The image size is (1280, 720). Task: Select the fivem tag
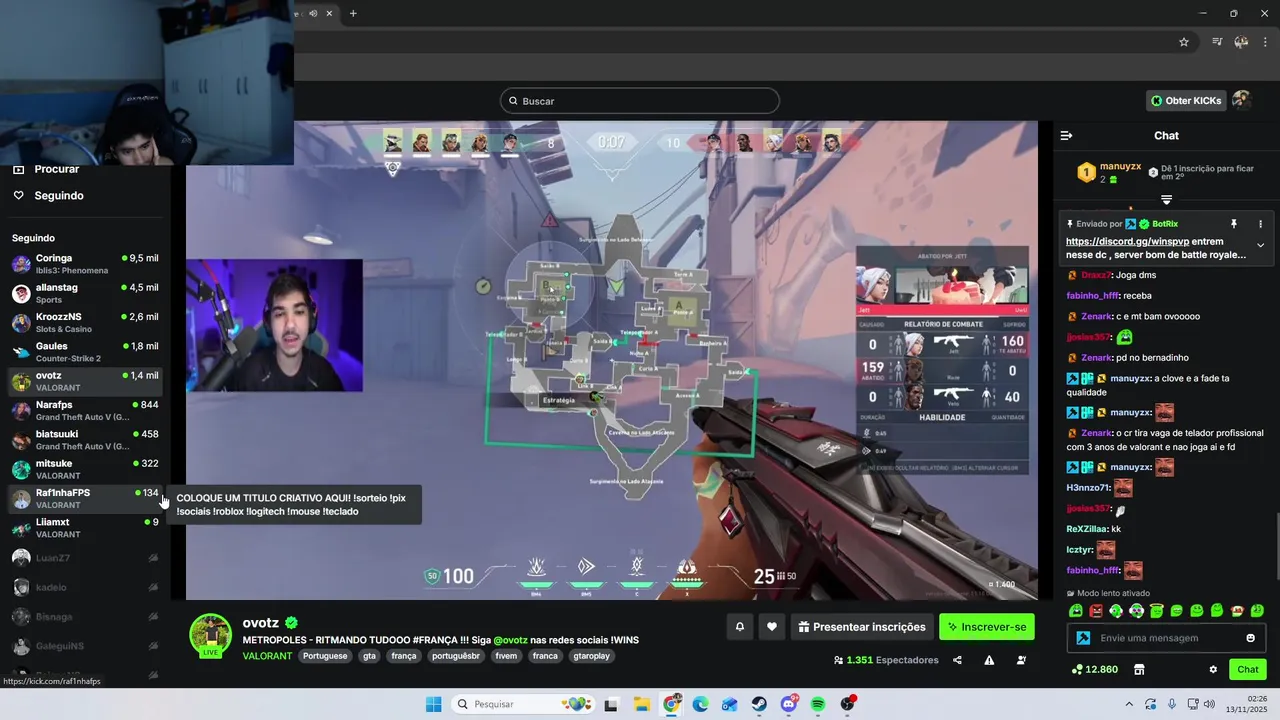point(506,656)
